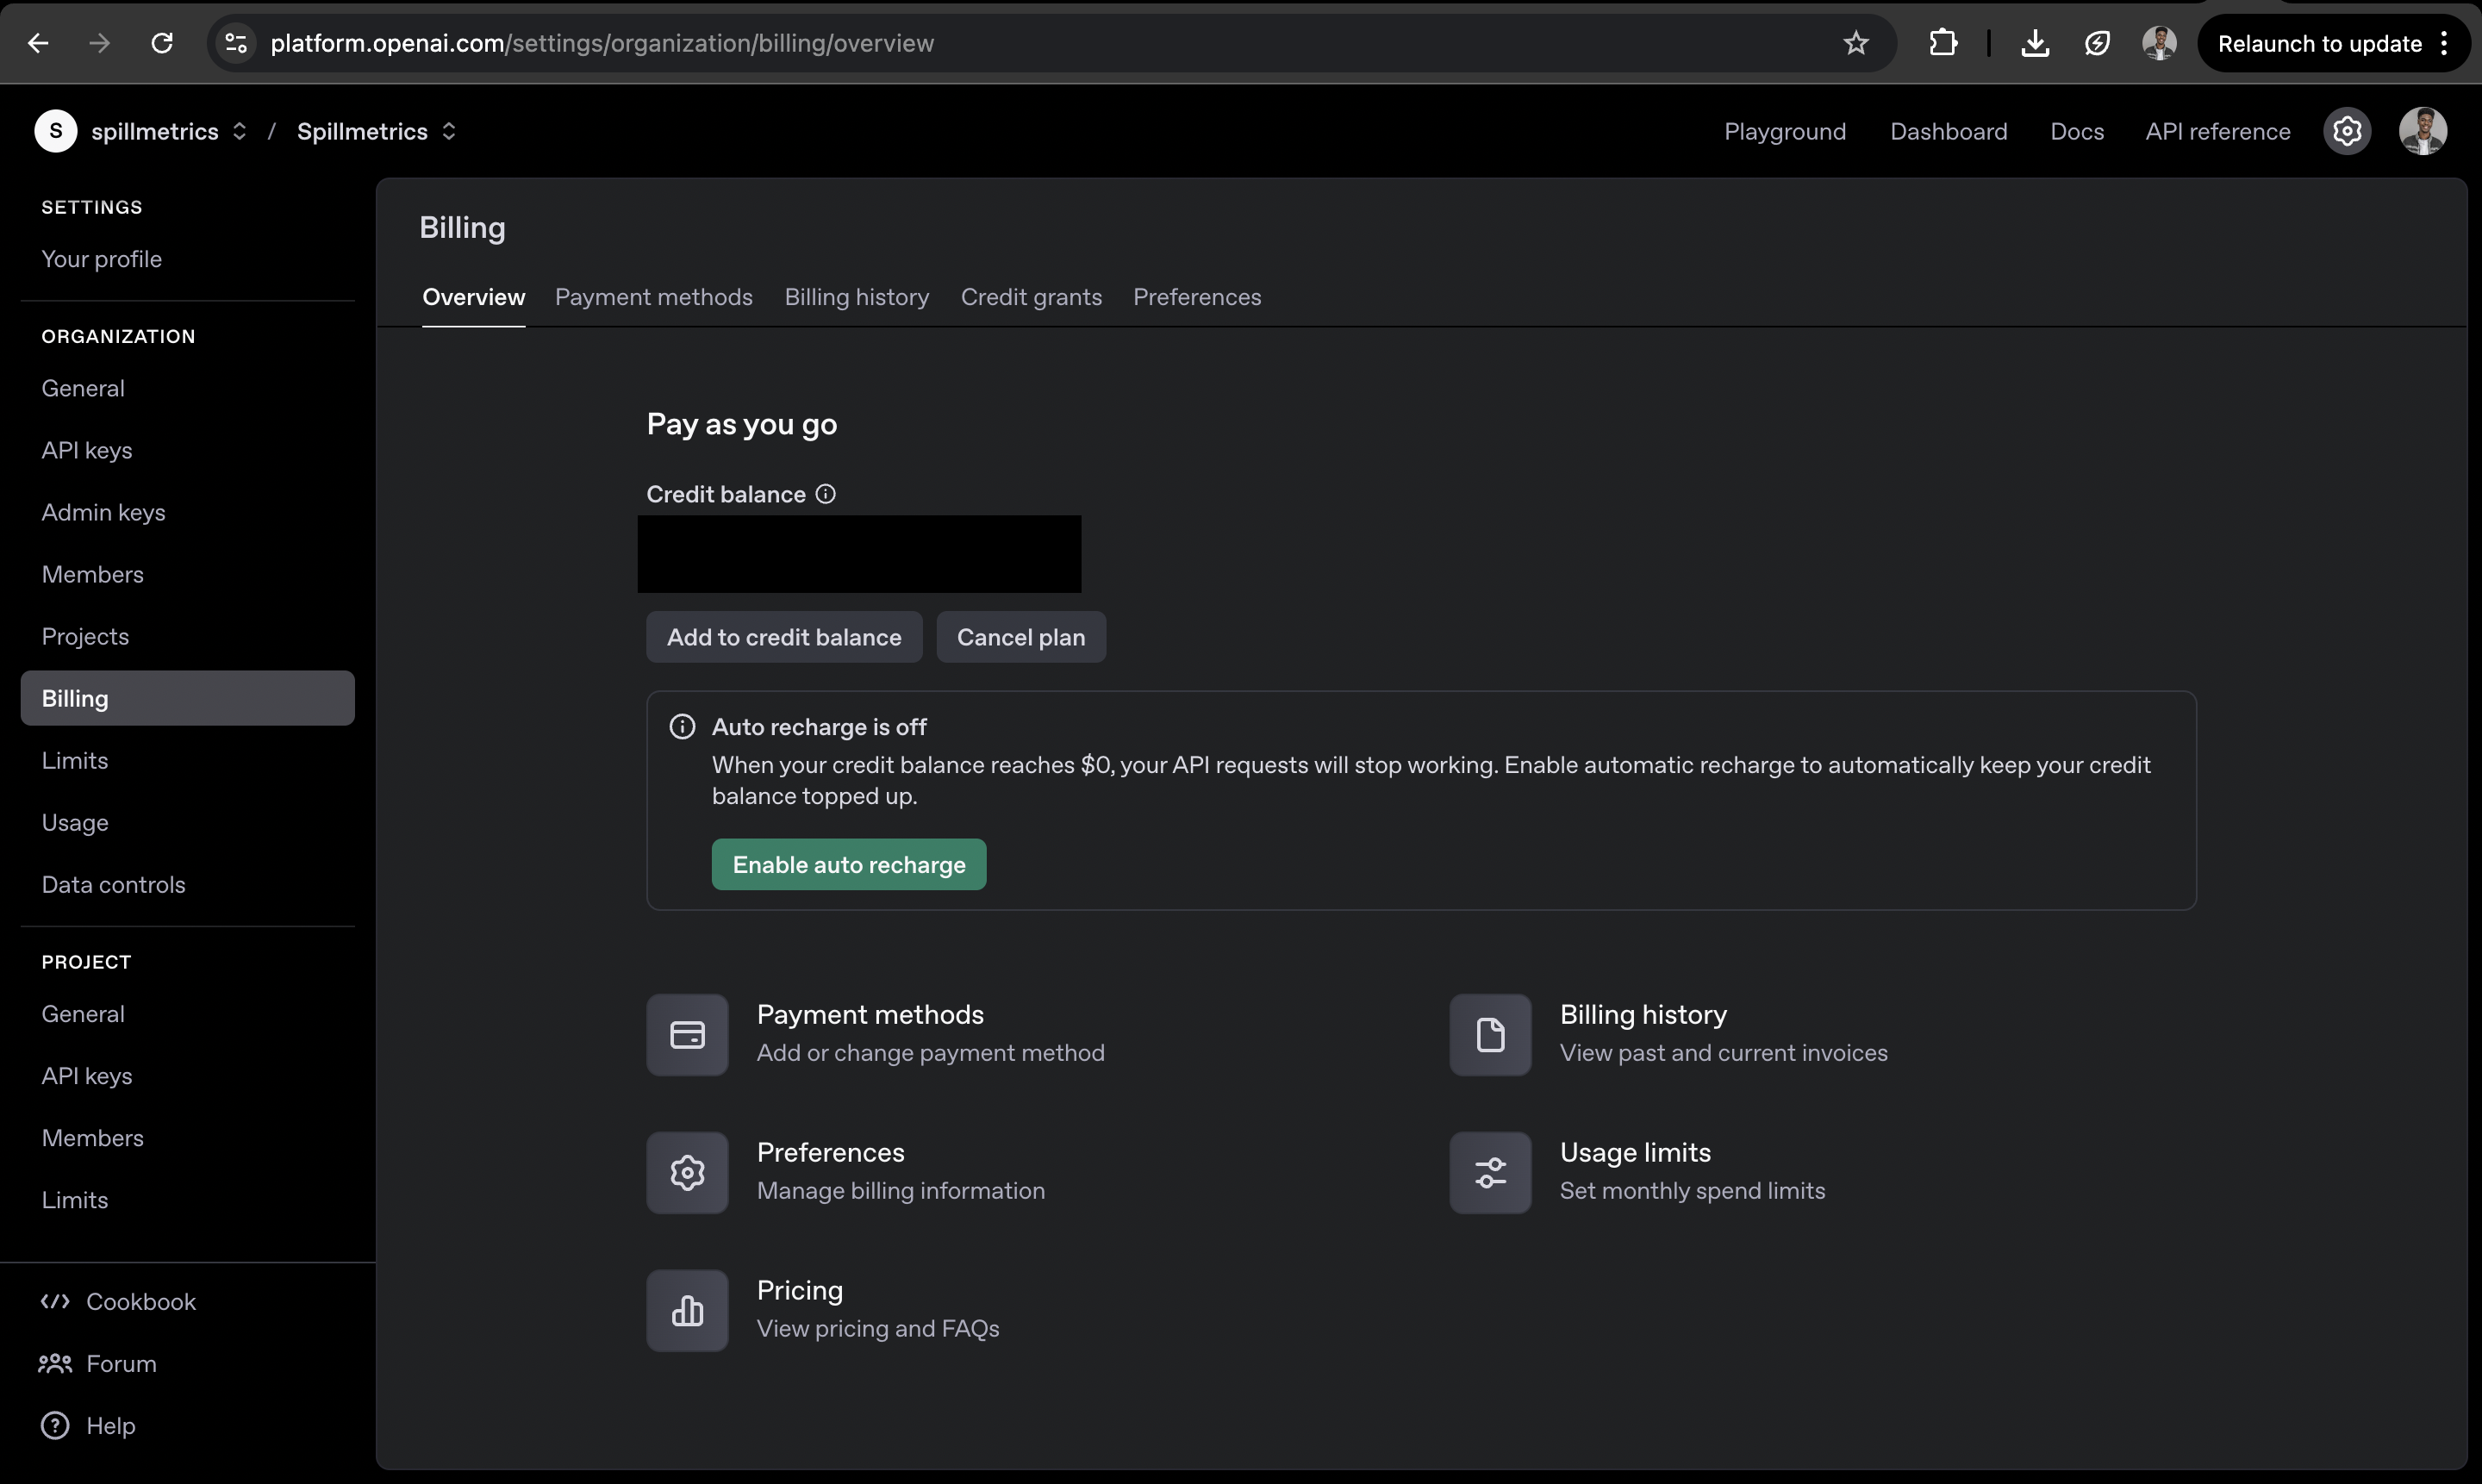This screenshot has height=1484, width=2482.
Task: Click the Cookbook code icon
Action: click(55, 1301)
